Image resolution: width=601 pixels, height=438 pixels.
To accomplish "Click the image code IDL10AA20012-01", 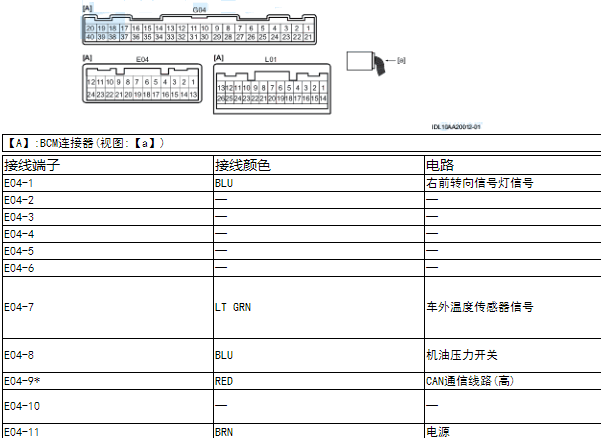I will click(x=456, y=127).
